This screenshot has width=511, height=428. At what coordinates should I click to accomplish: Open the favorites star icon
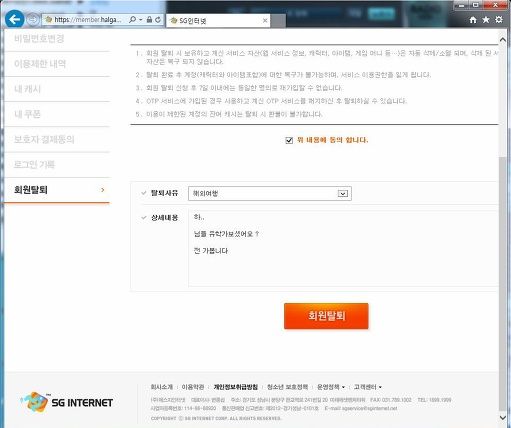click(x=486, y=20)
